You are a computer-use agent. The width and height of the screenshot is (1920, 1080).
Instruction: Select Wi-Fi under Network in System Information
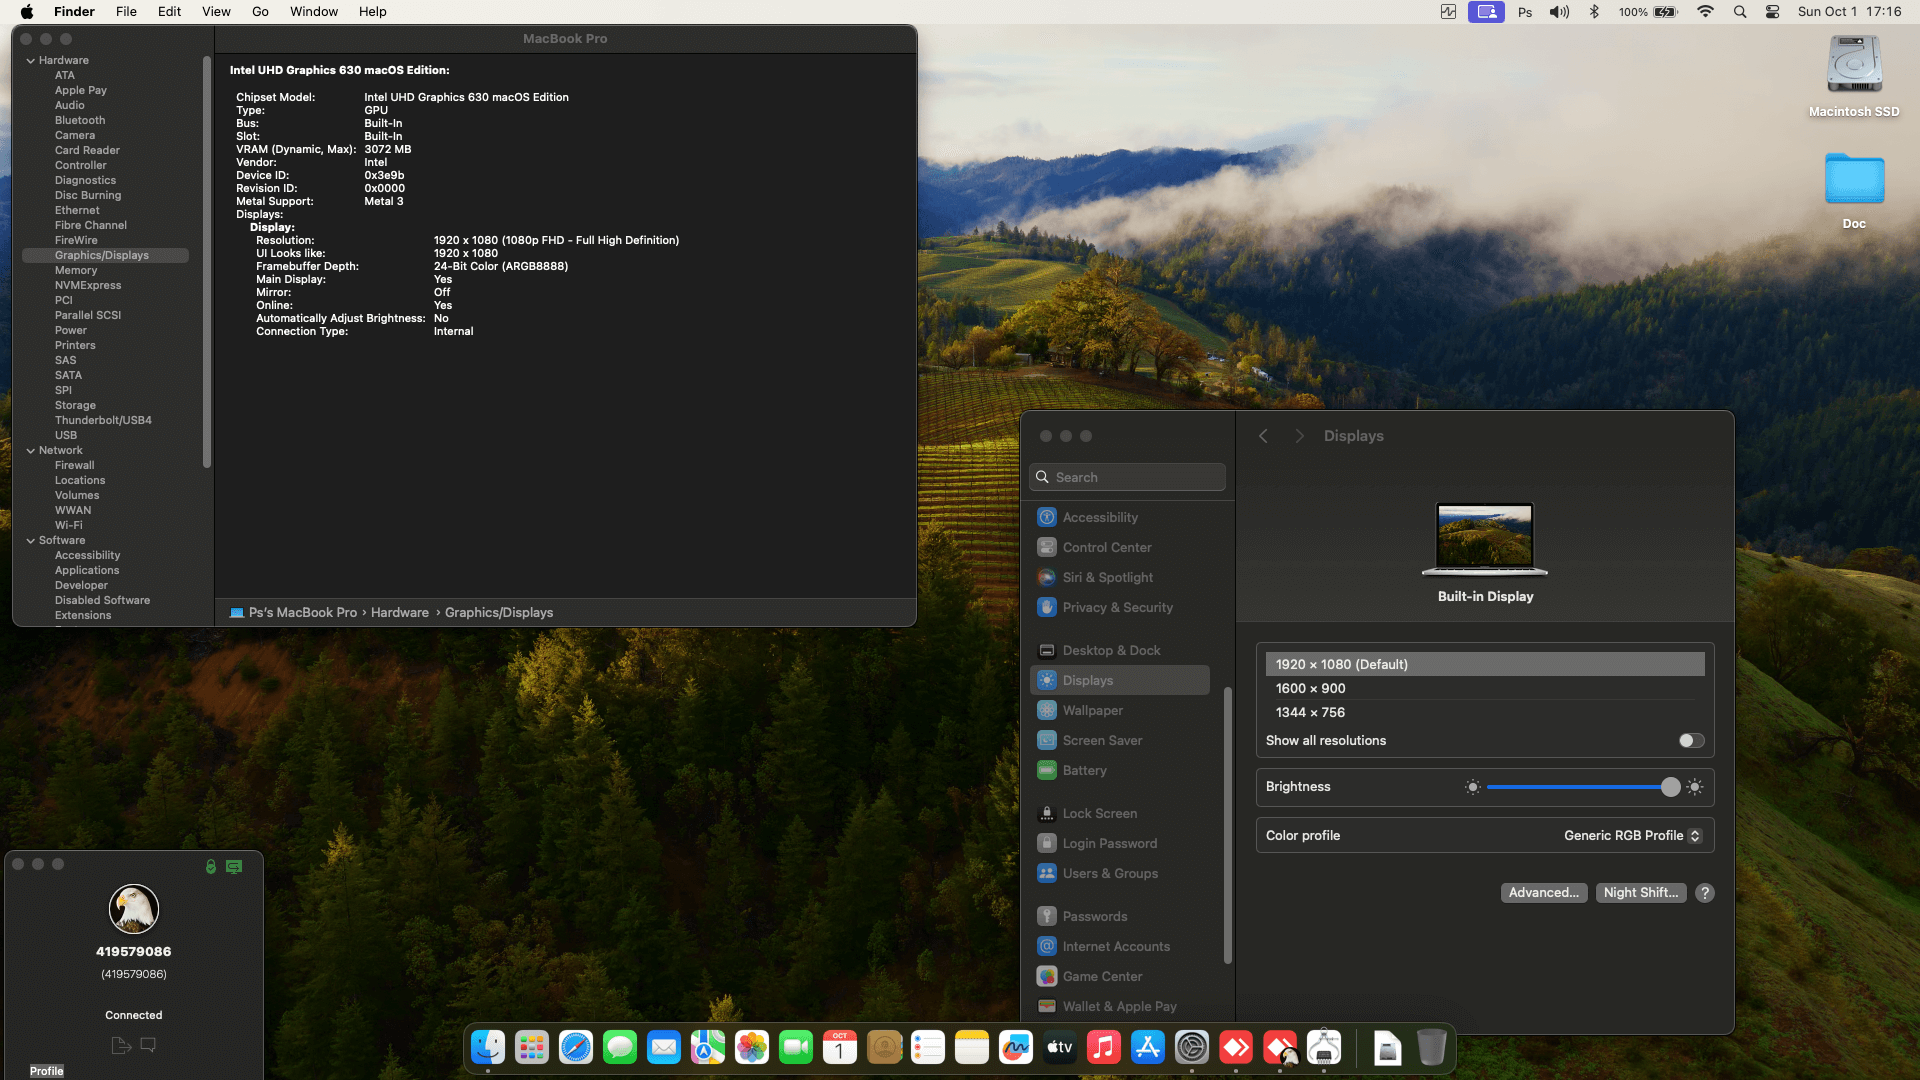coord(105,525)
